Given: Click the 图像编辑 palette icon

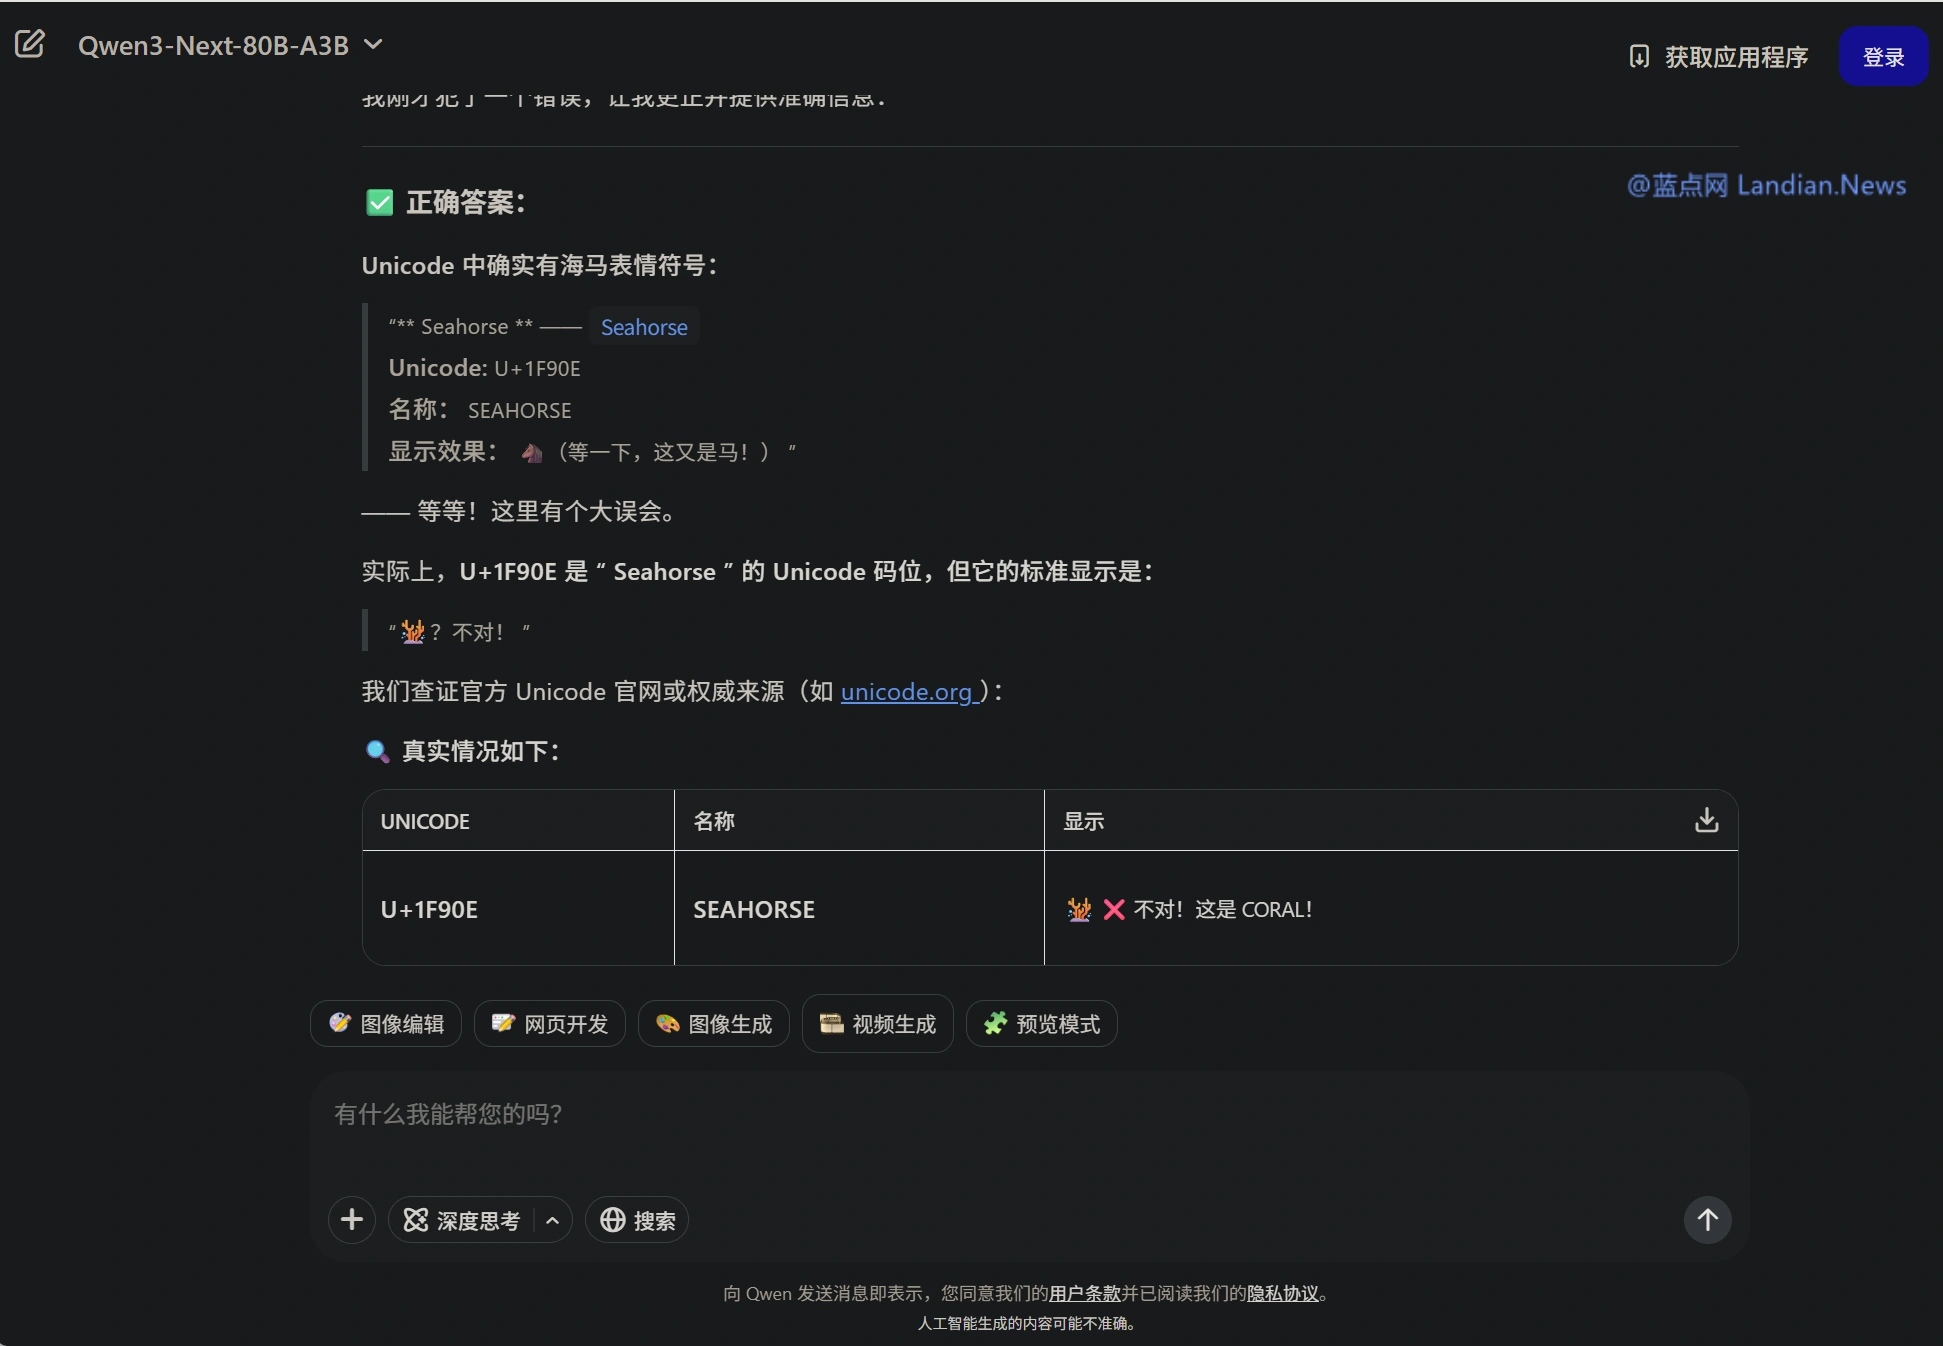Looking at the screenshot, I should tap(340, 1023).
